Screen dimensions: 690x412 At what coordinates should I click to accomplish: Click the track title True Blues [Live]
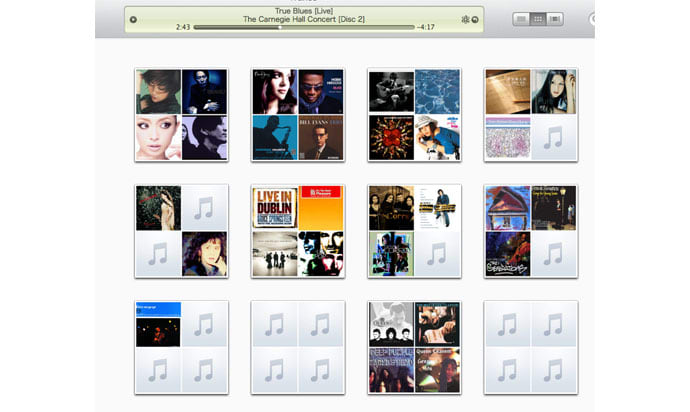pyautogui.click(x=304, y=11)
